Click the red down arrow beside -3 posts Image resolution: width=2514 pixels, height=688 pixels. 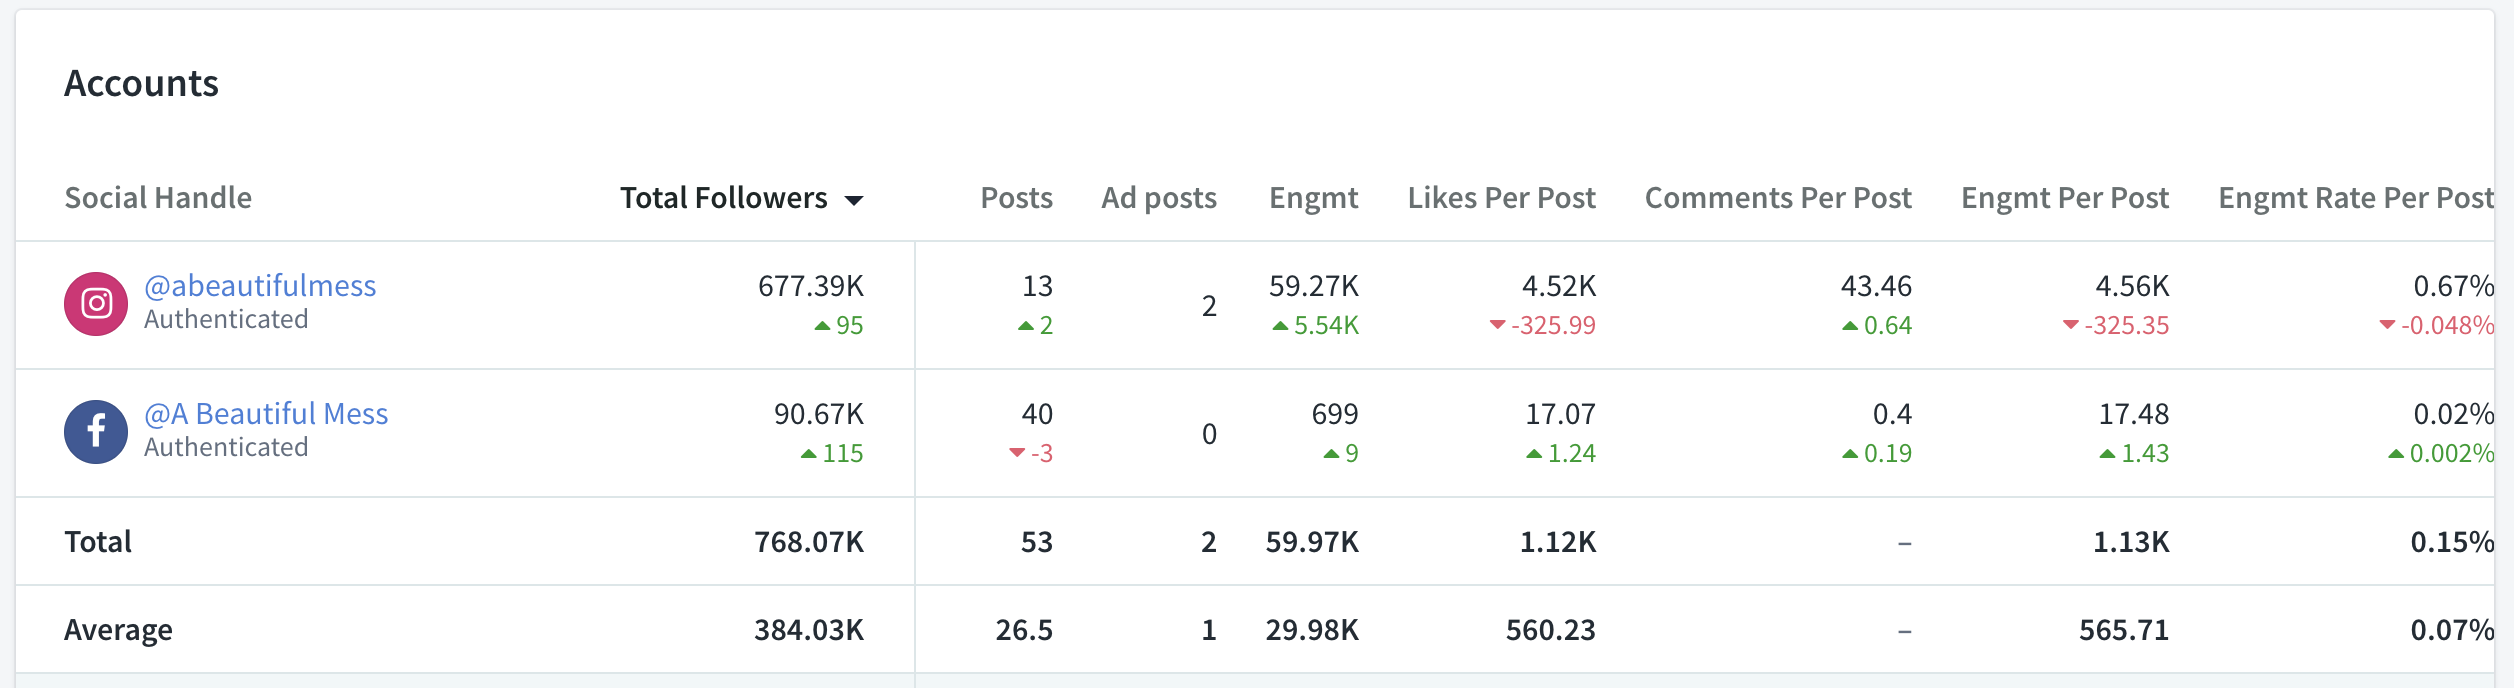(x=1017, y=453)
